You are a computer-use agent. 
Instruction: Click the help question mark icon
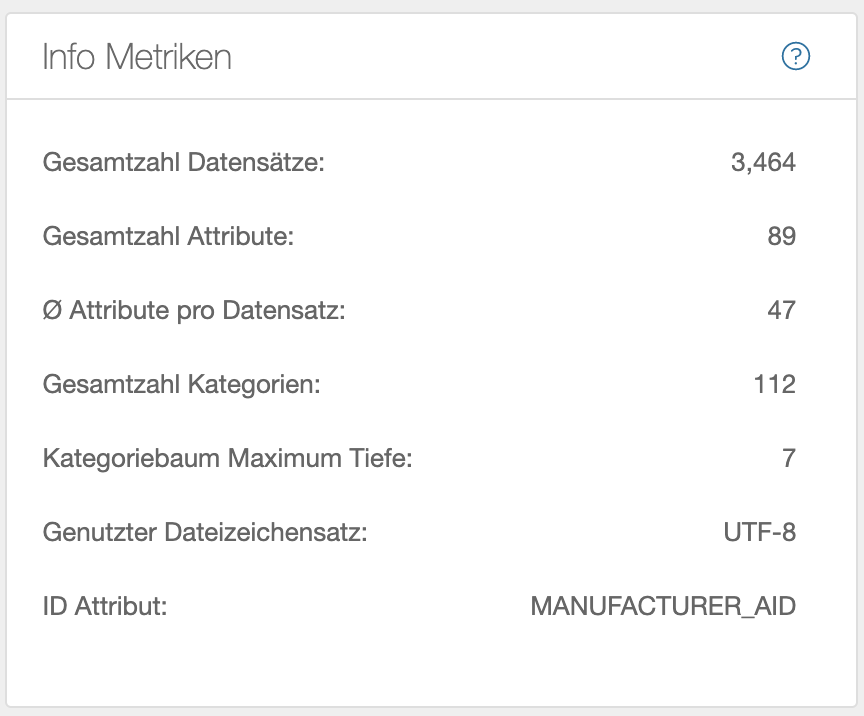pyautogui.click(x=795, y=57)
